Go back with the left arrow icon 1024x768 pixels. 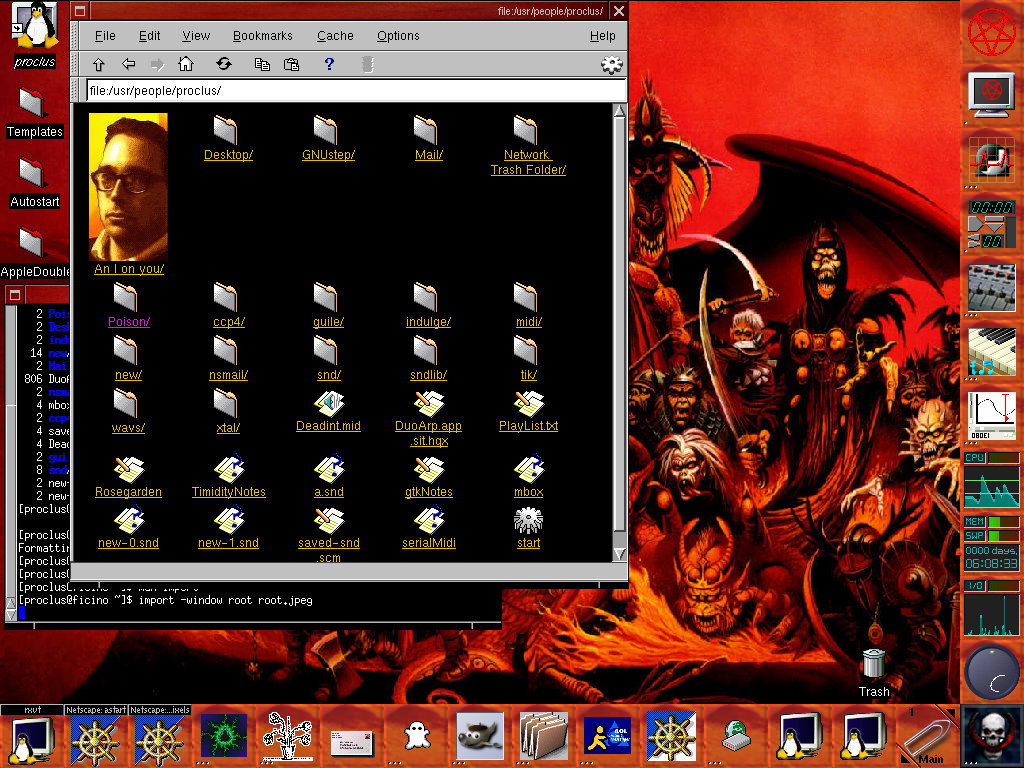pos(129,64)
